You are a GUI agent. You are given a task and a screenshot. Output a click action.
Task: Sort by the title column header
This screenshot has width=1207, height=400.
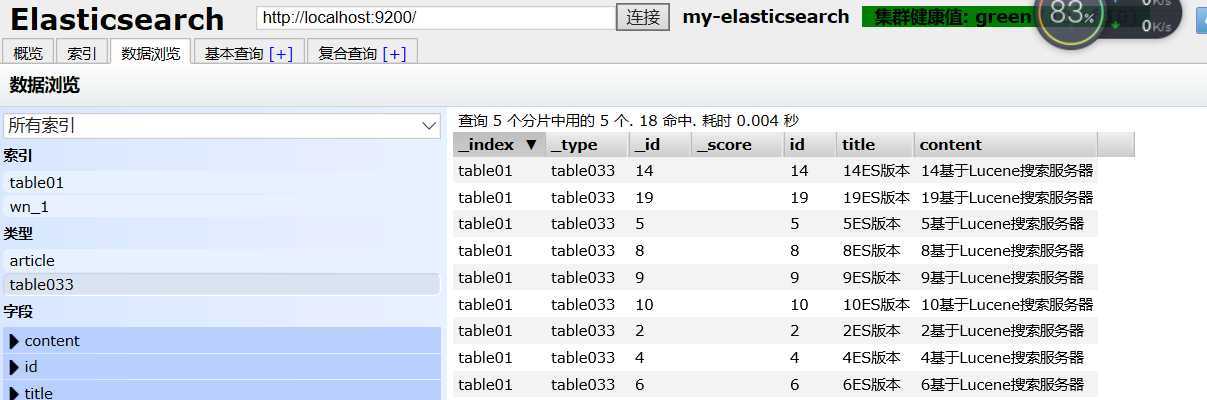pos(875,145)
